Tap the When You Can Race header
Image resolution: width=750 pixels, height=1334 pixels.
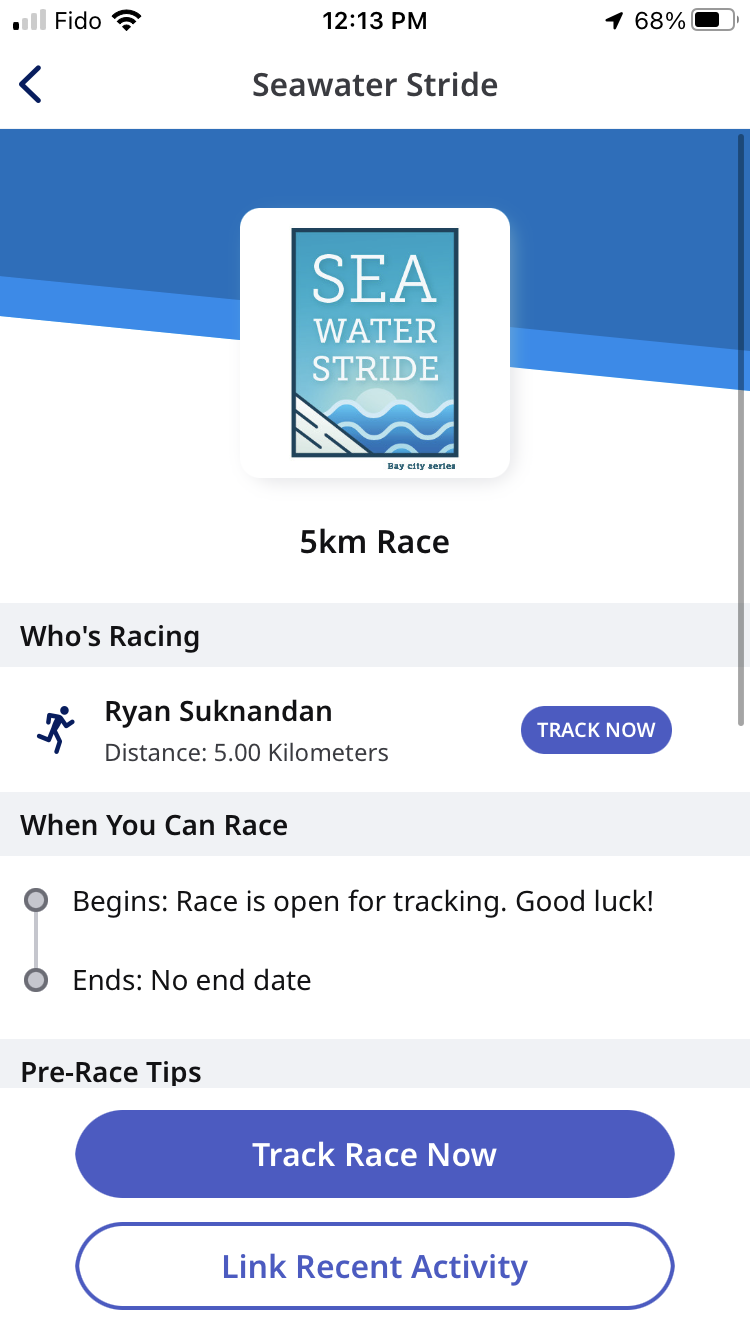(x=154, y=825)
